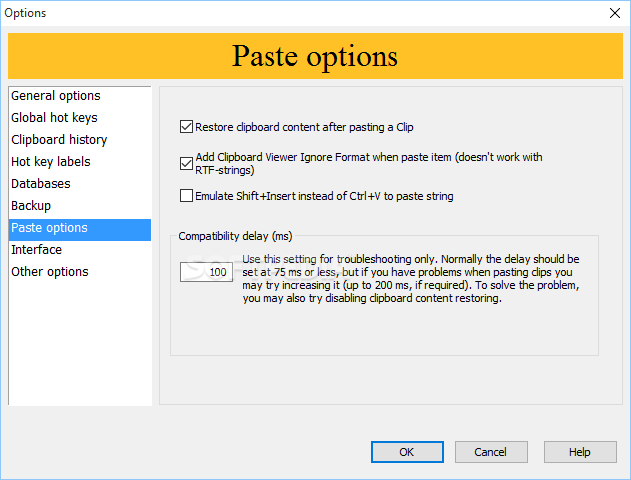Open Help for options
Image resolution: width=631 pixels, height=480 pixels.
(580, 452)
